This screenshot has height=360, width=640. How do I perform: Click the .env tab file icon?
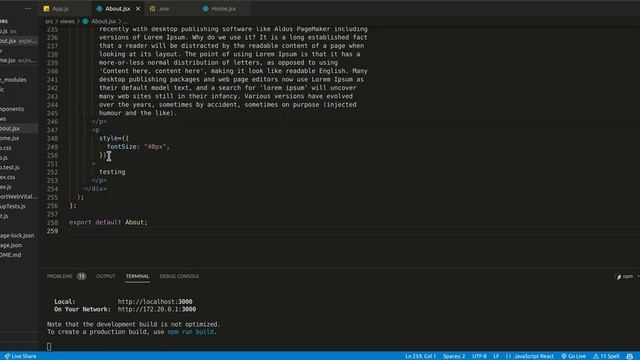[x=152, y=9]
